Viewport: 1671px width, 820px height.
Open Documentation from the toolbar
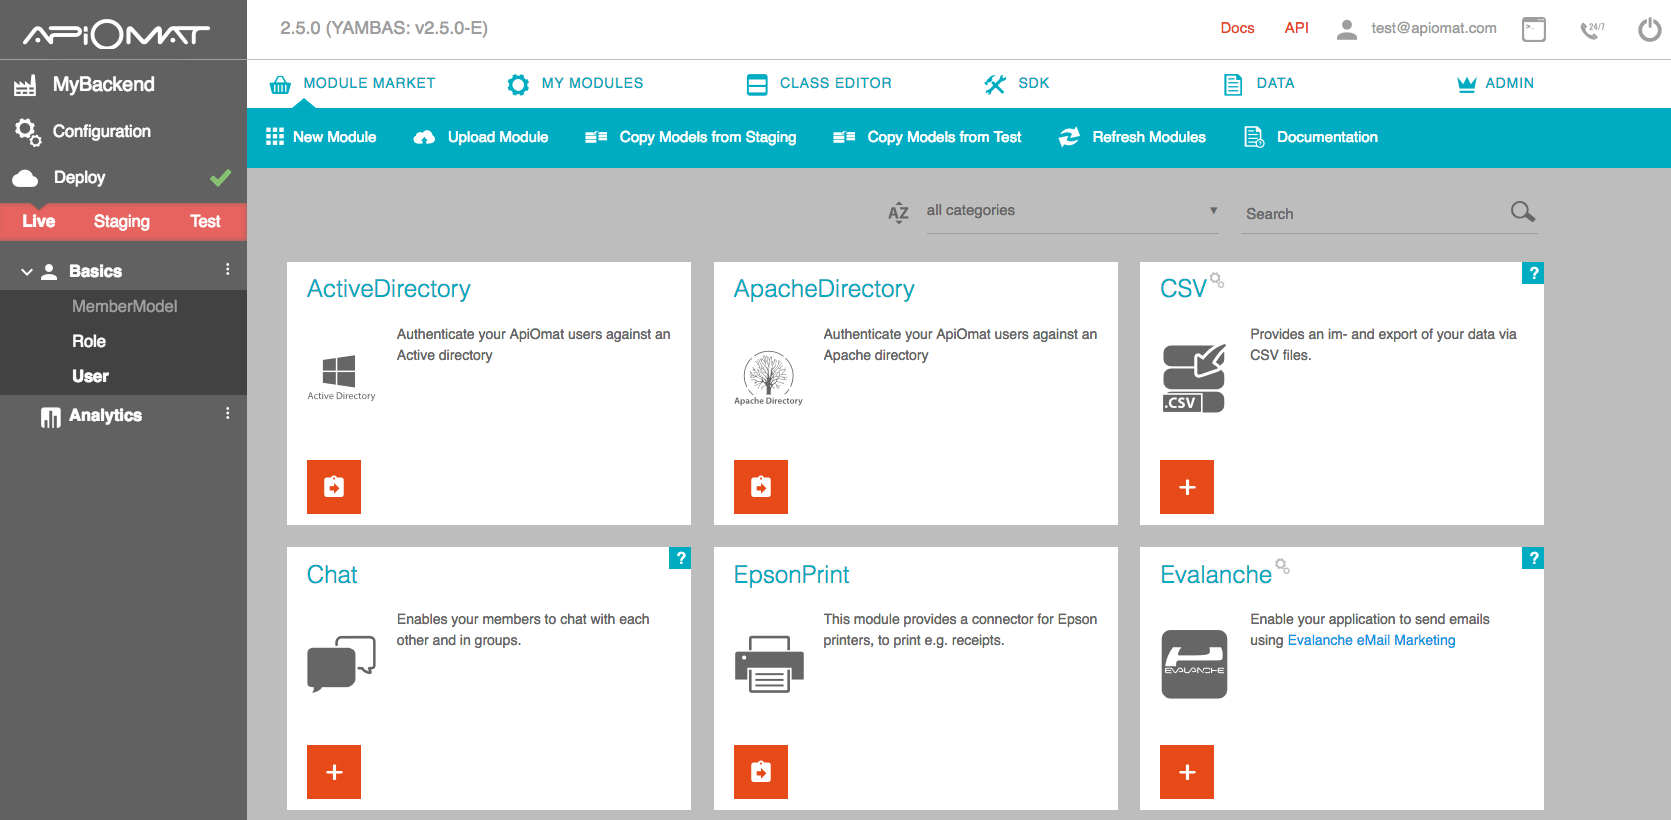(1311, 137)
